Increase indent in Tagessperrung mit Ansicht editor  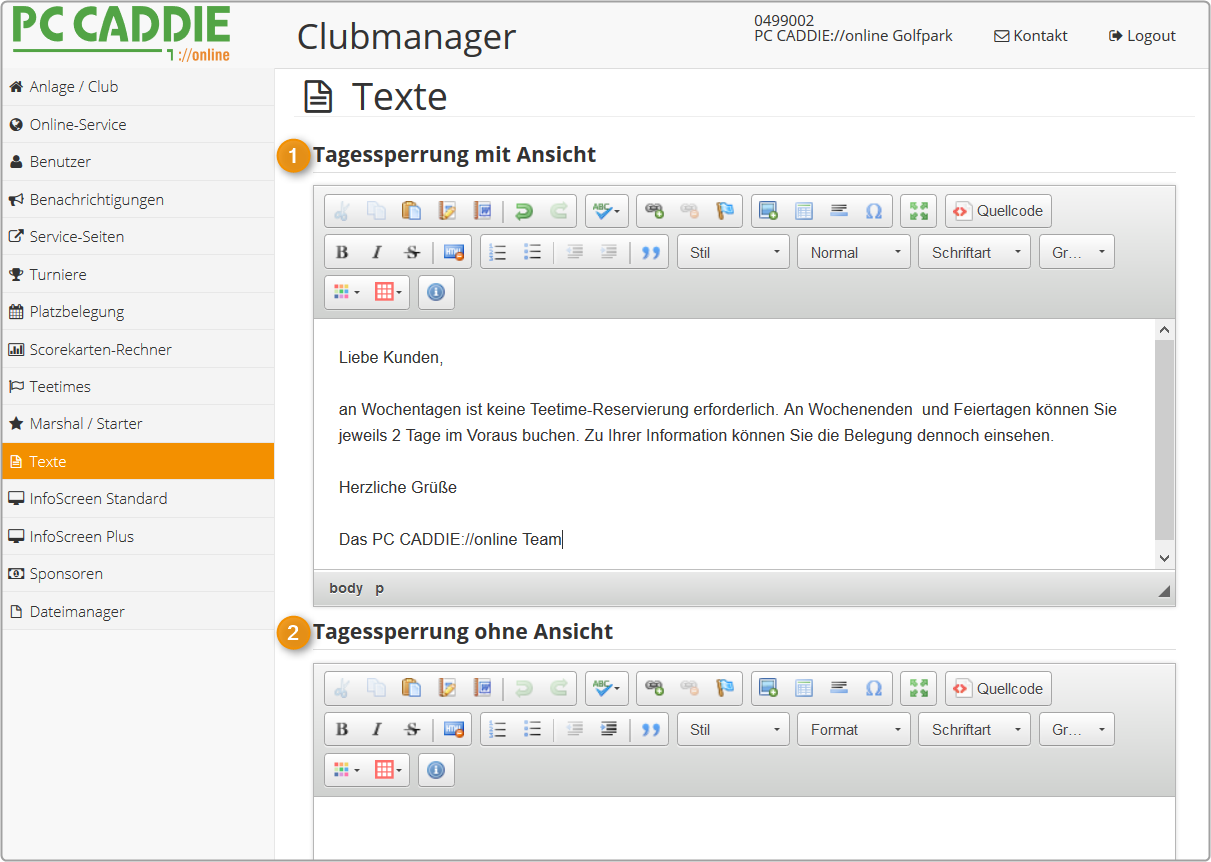pyautogui.click(x=608, y=252)
